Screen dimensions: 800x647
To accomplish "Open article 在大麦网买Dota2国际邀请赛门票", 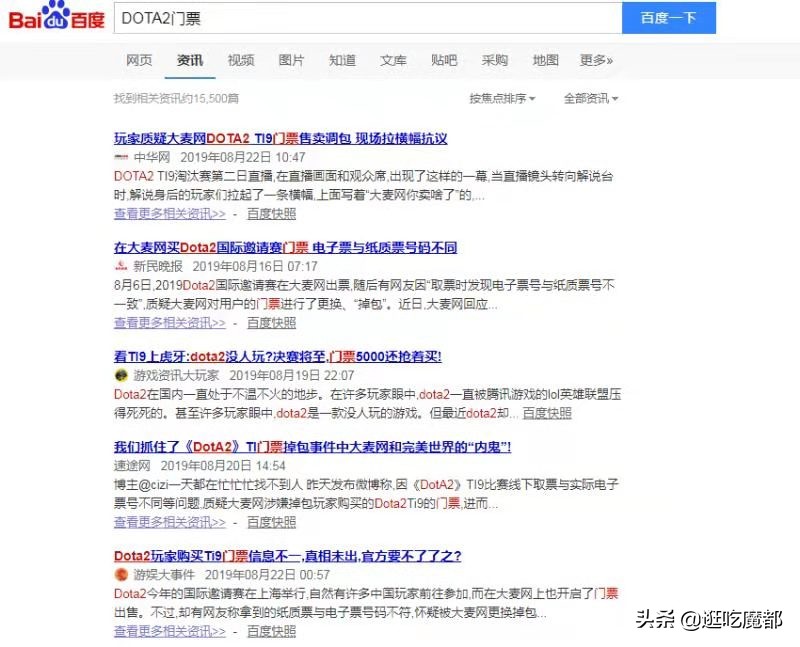I will [x=285, y=247].
